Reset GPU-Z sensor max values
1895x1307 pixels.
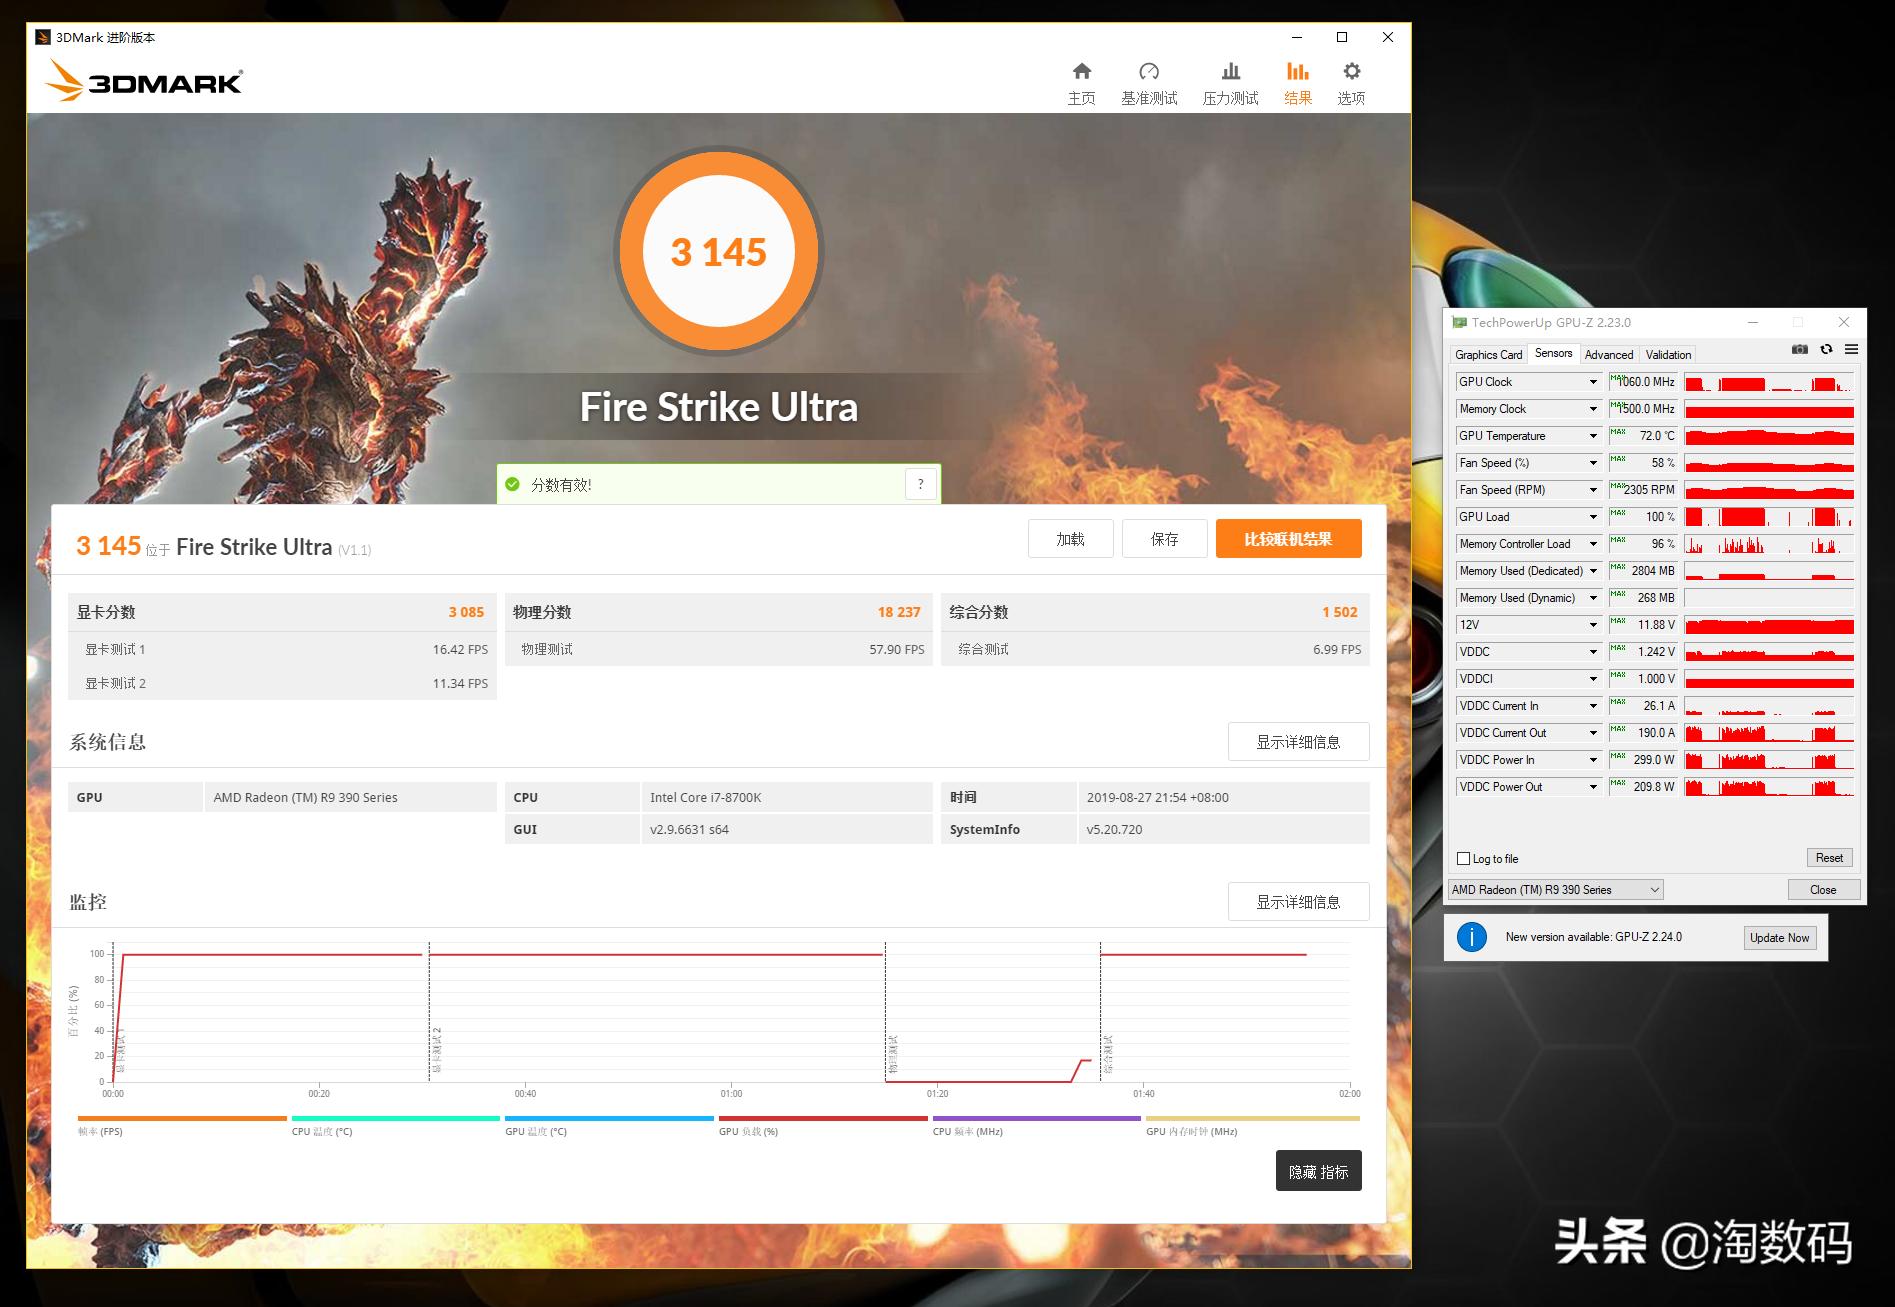[x=1829, y=857]
